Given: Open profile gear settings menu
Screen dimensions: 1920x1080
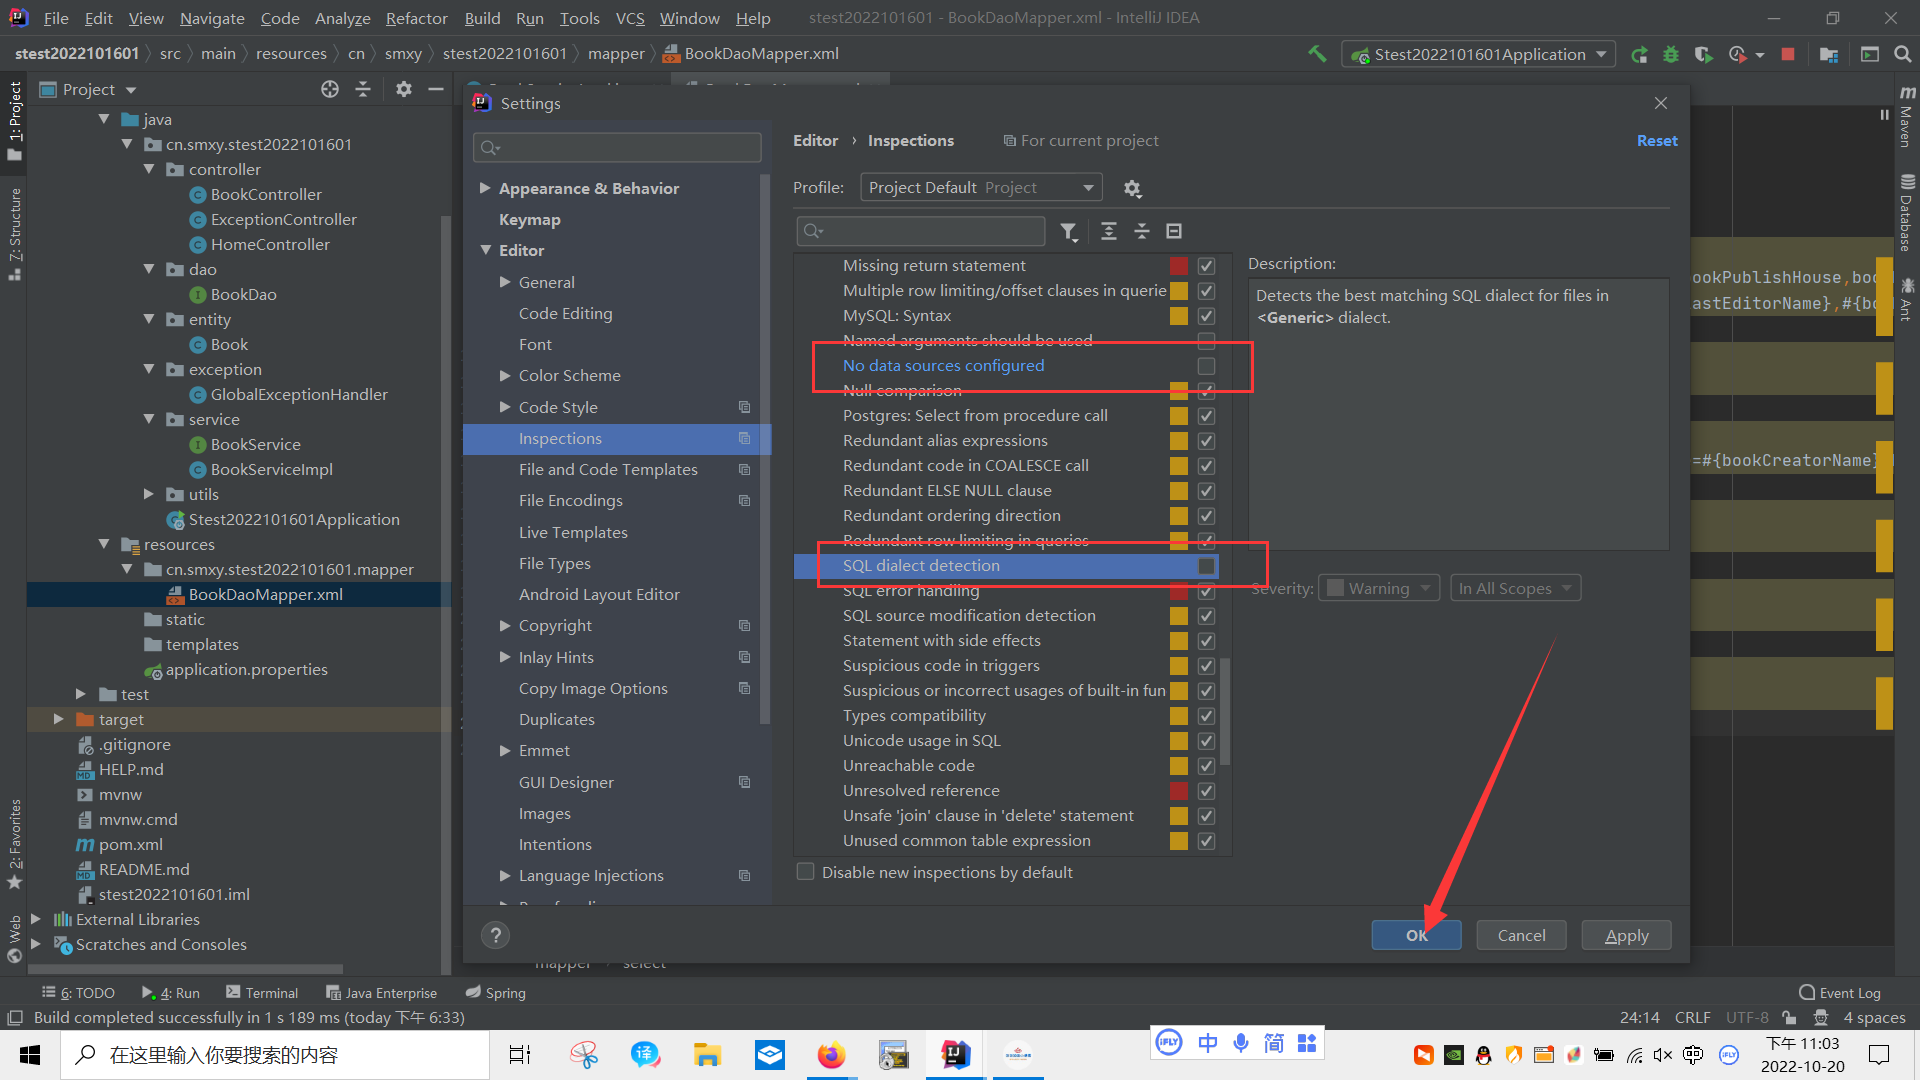Looking at the screenshot, I should [x=1132, y=188].
